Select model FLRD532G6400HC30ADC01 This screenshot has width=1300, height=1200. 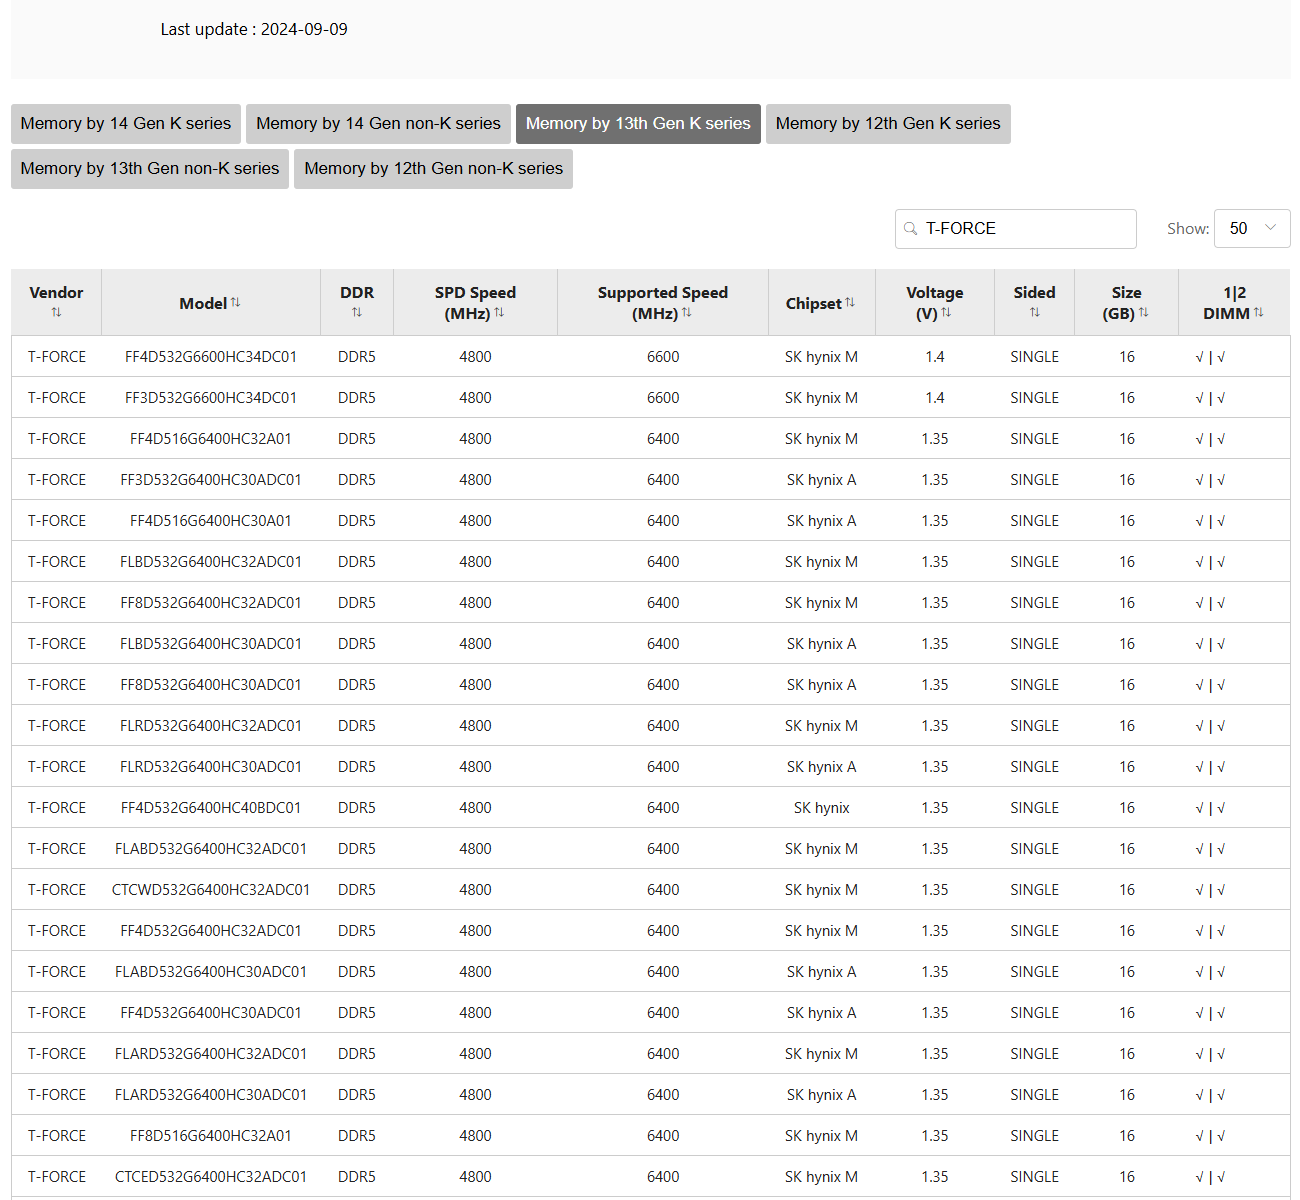point(211,767)
